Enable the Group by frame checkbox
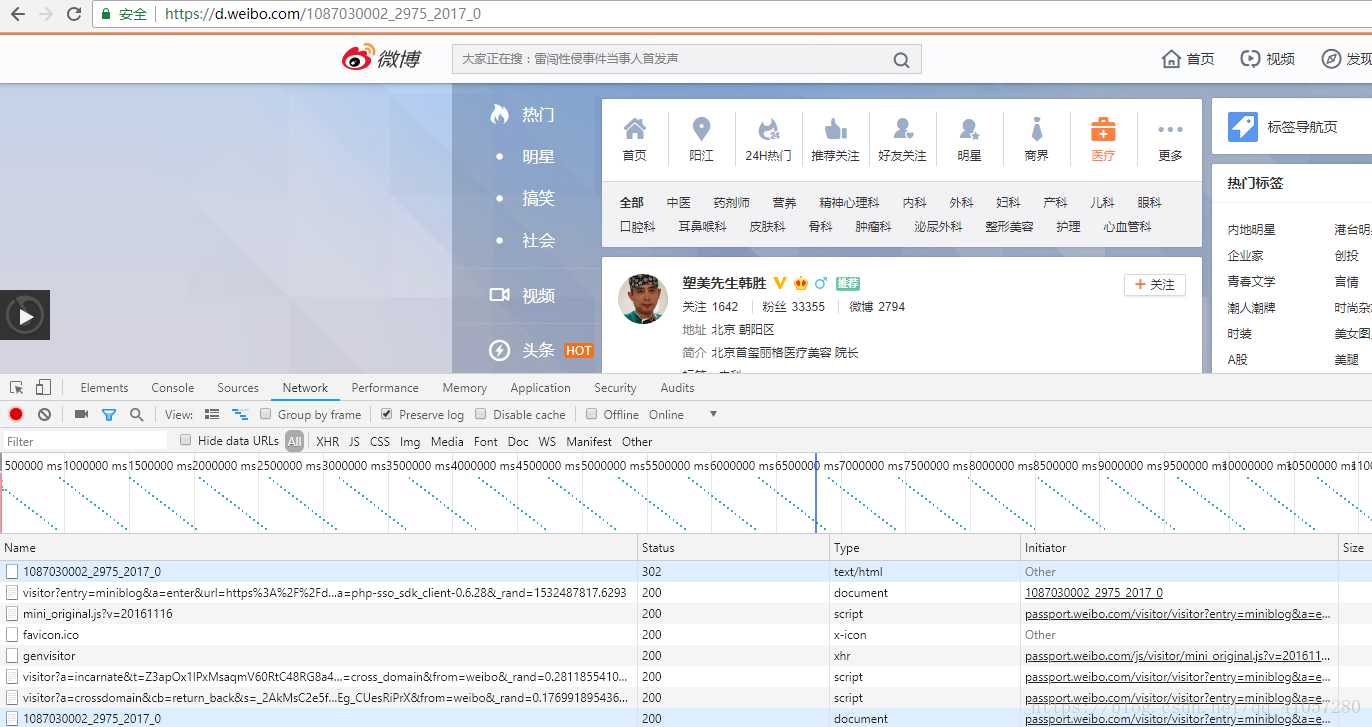1372x727 pixels. click(266, 414)
